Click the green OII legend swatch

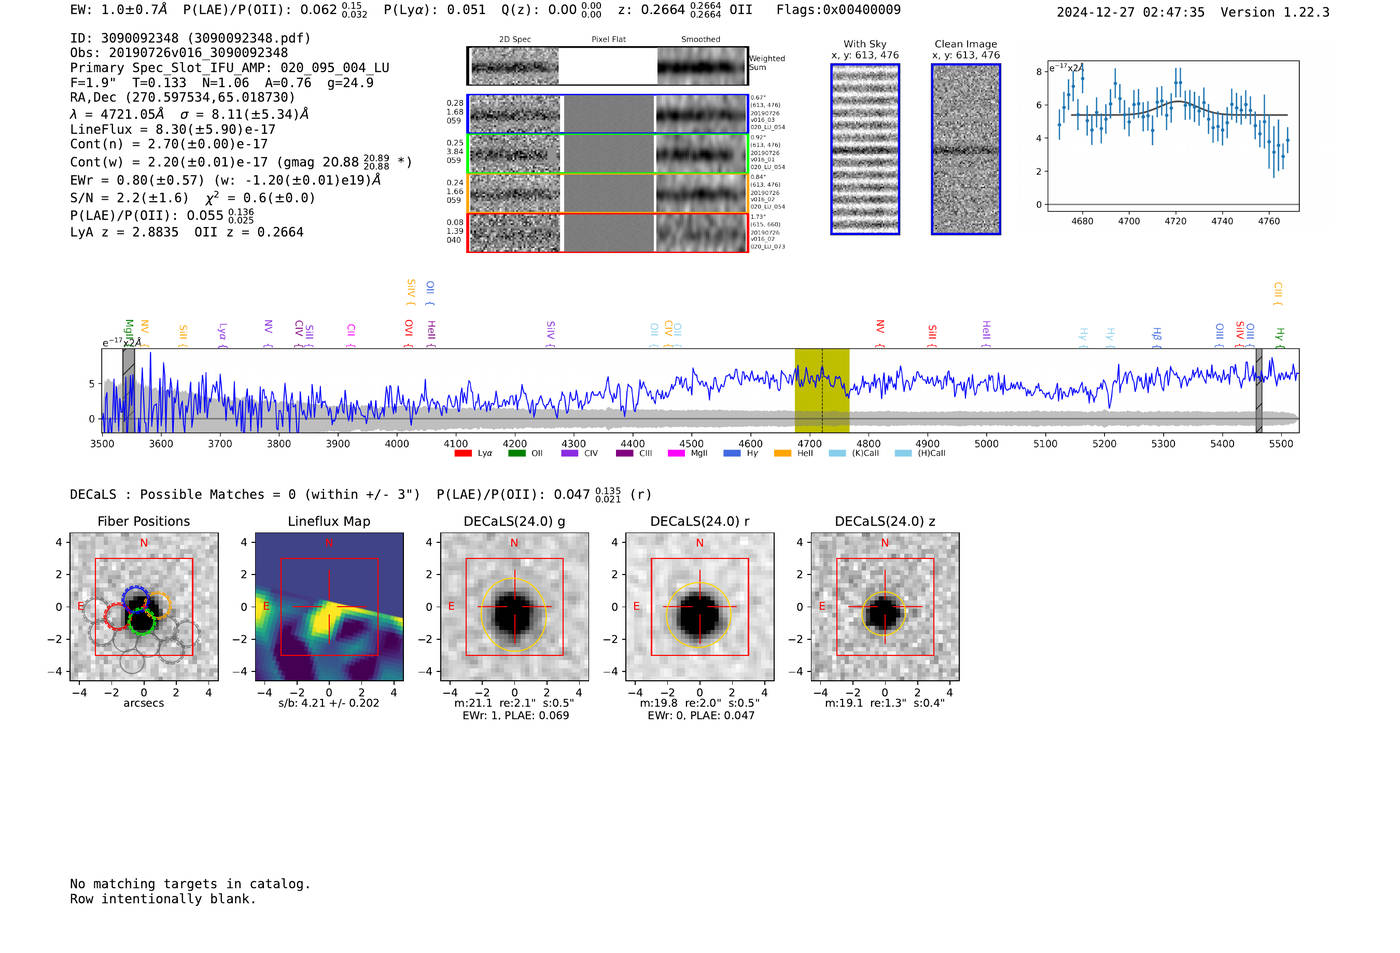516,453
